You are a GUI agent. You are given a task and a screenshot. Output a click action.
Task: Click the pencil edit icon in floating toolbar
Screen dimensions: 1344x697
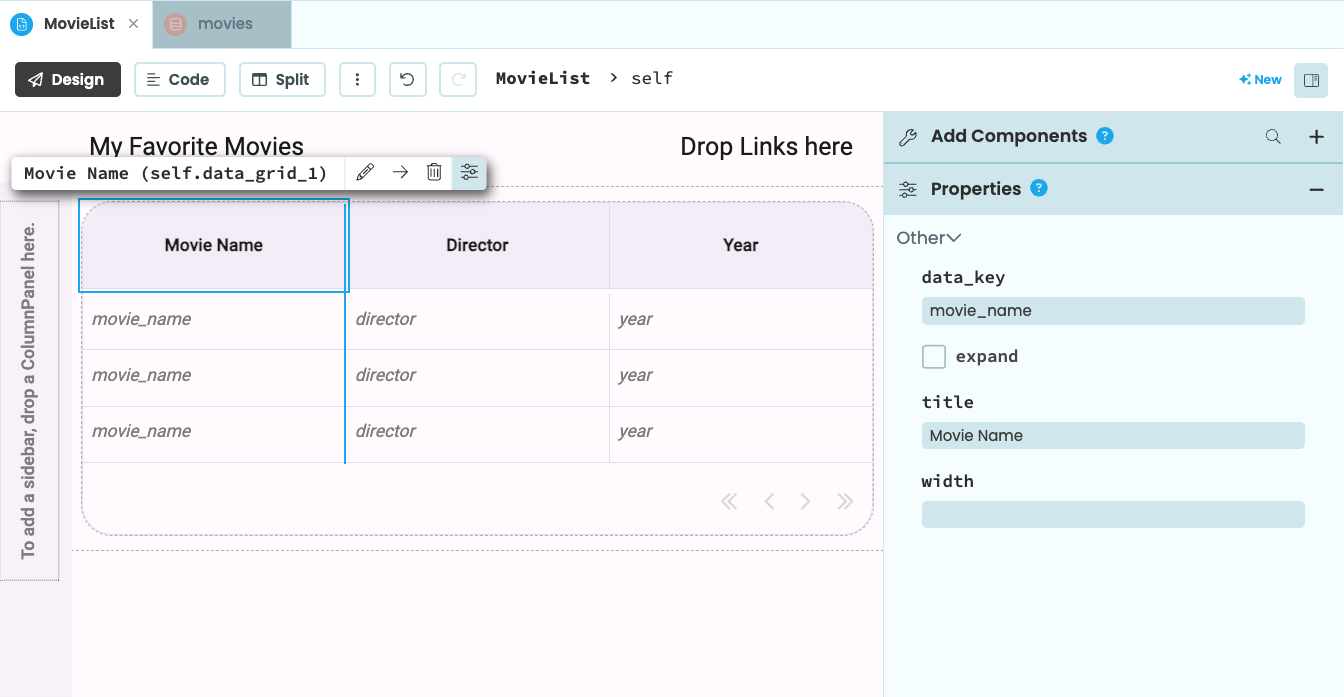pyautogui.click(x=365, y=173)
